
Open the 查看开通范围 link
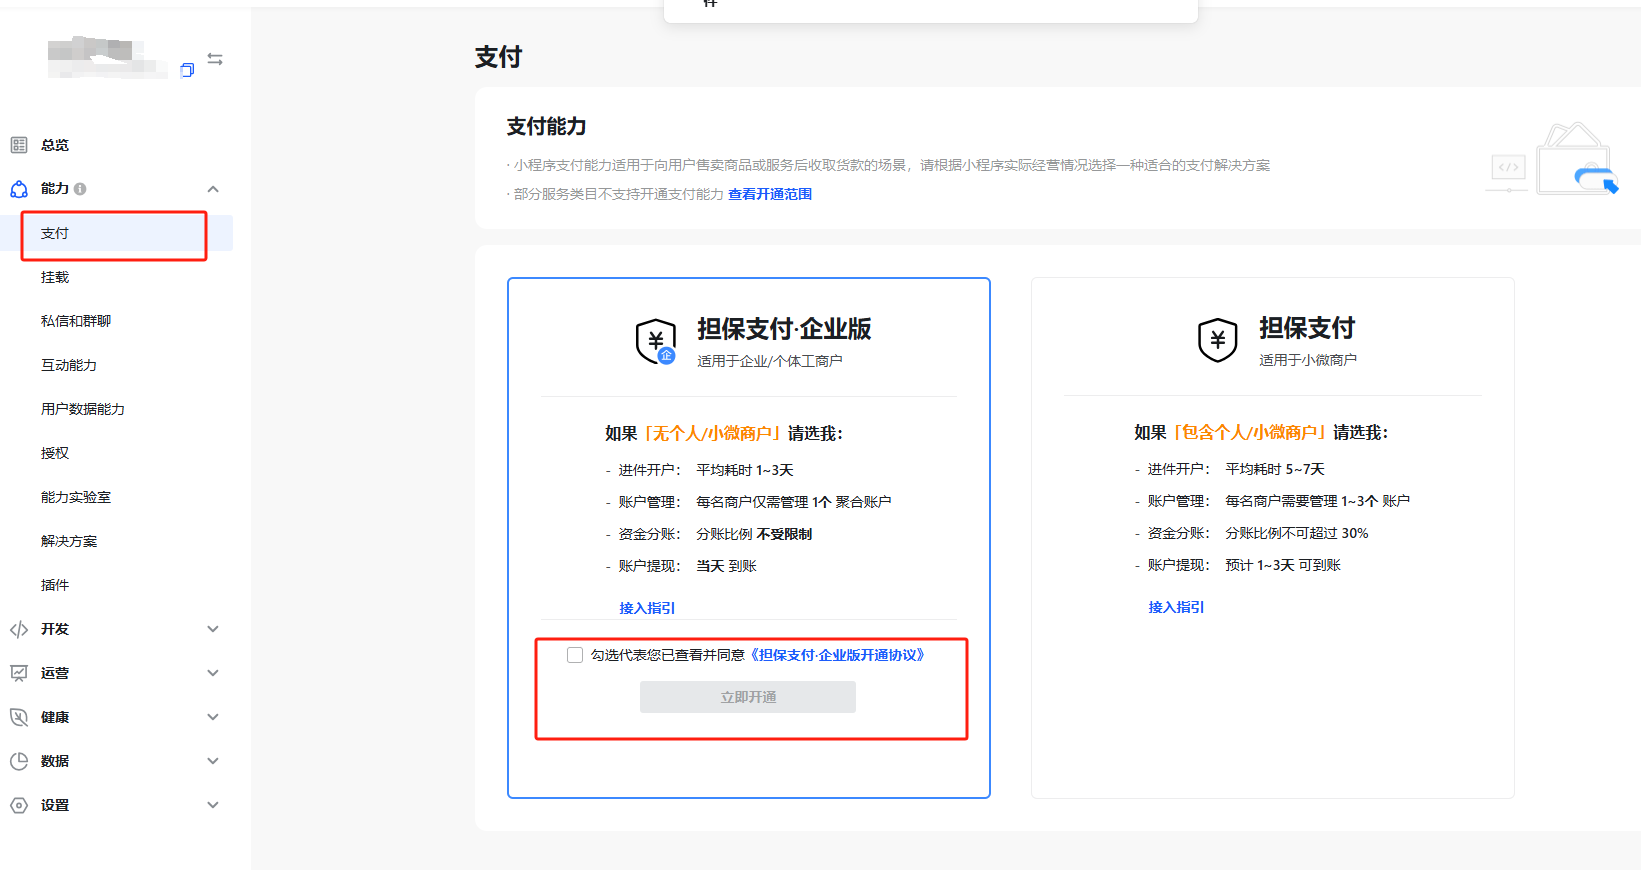tap(770, 194)
